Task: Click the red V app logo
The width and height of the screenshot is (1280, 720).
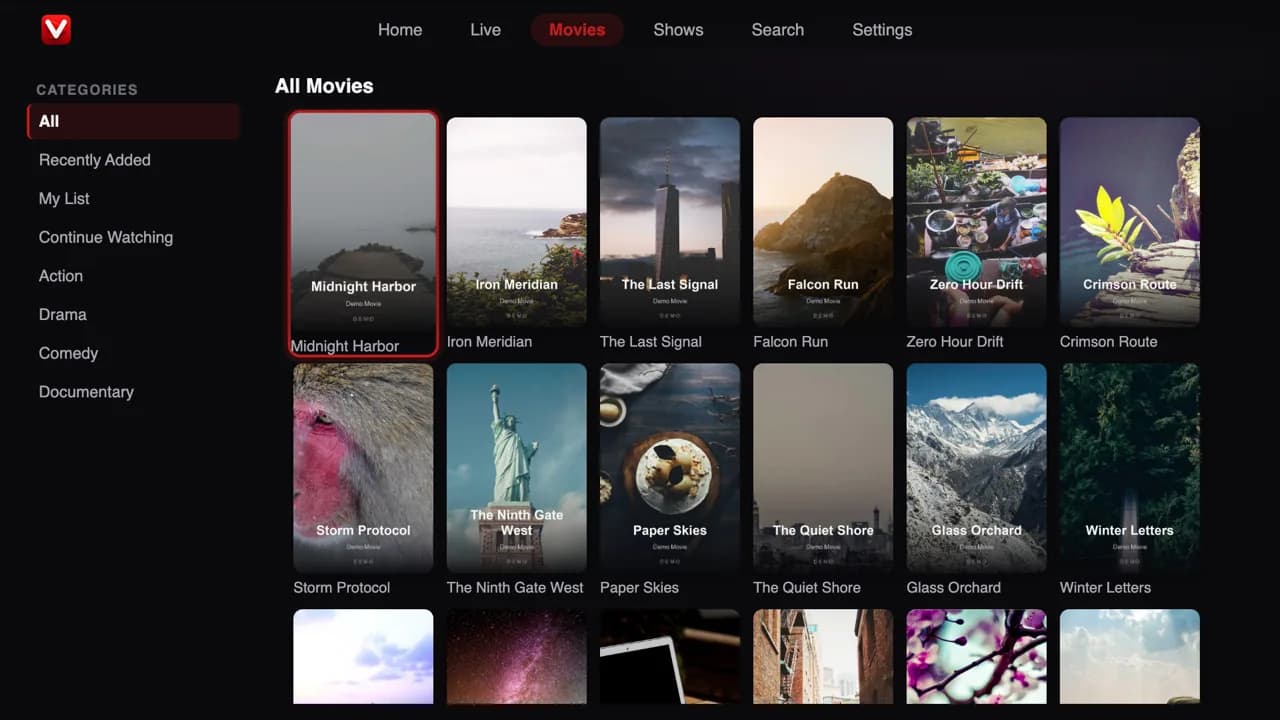Action: coord(56,29)
